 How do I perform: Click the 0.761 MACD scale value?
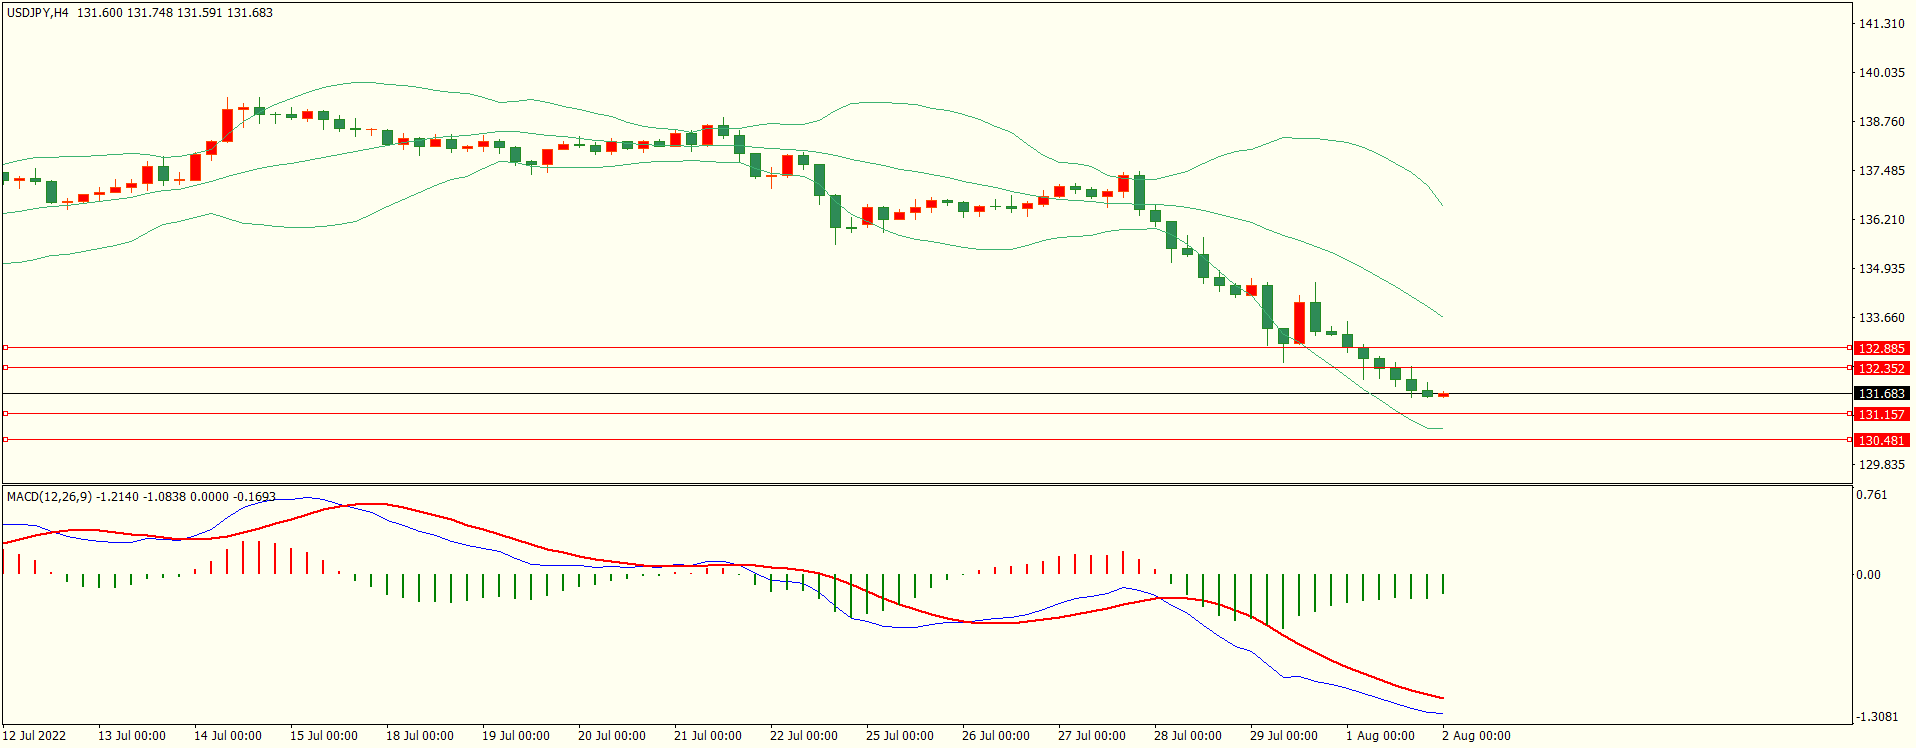1871,495
